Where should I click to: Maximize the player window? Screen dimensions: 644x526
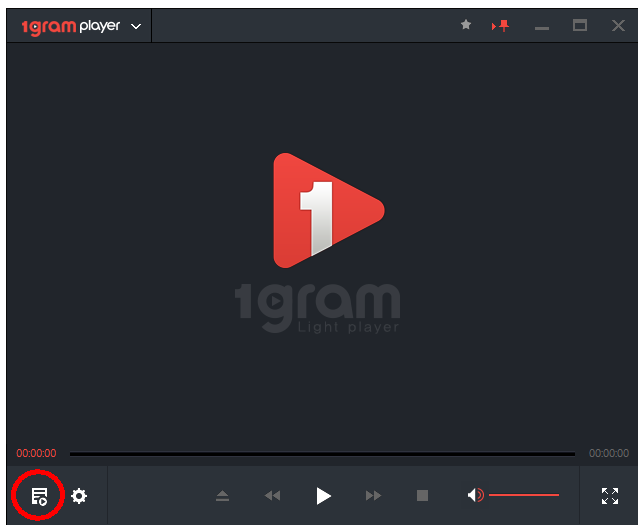click(580, 25)
